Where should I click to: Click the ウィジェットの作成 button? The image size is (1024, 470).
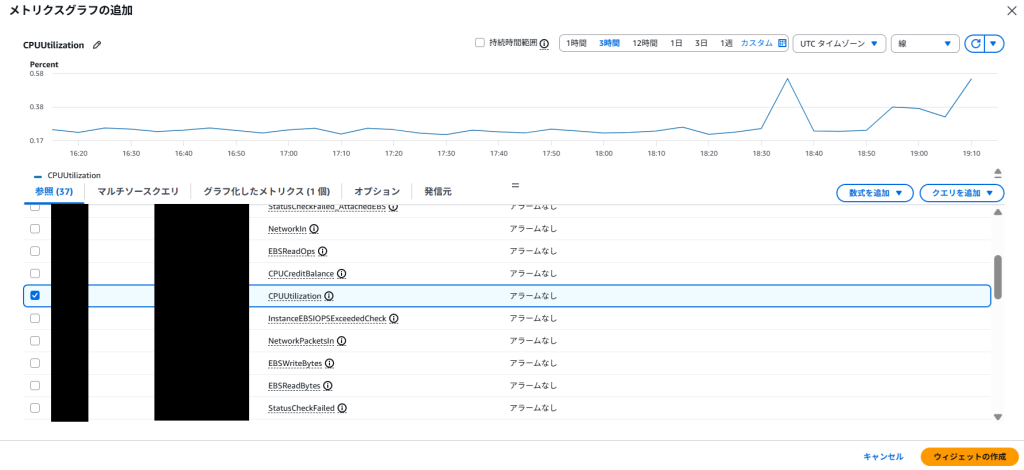tap(969, 456)
